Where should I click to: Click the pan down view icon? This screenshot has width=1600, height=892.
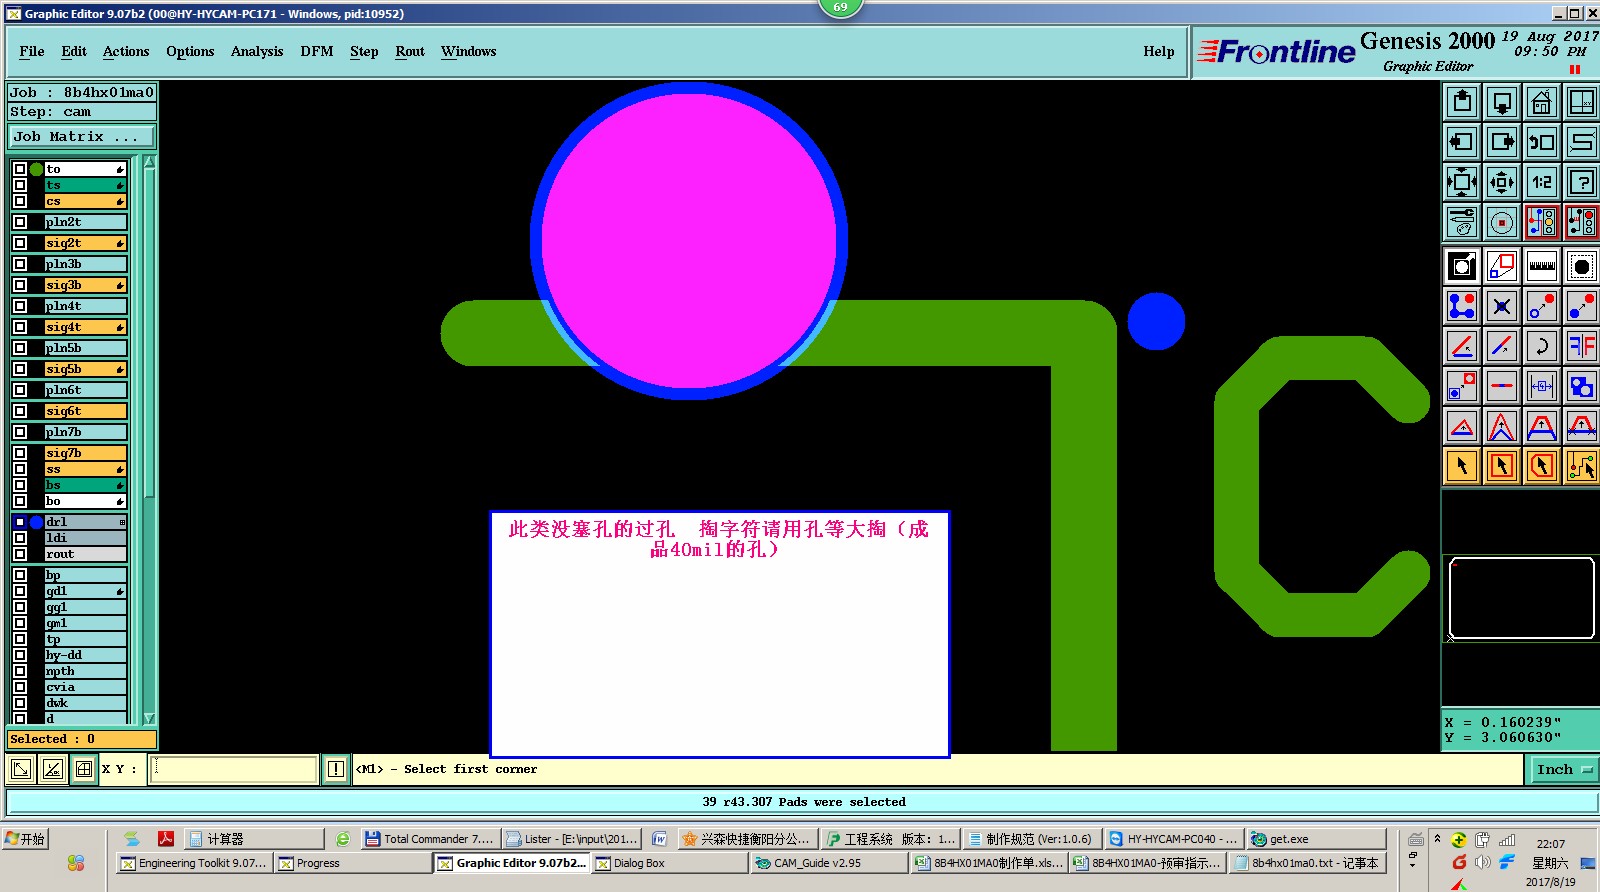point(1502,102)
